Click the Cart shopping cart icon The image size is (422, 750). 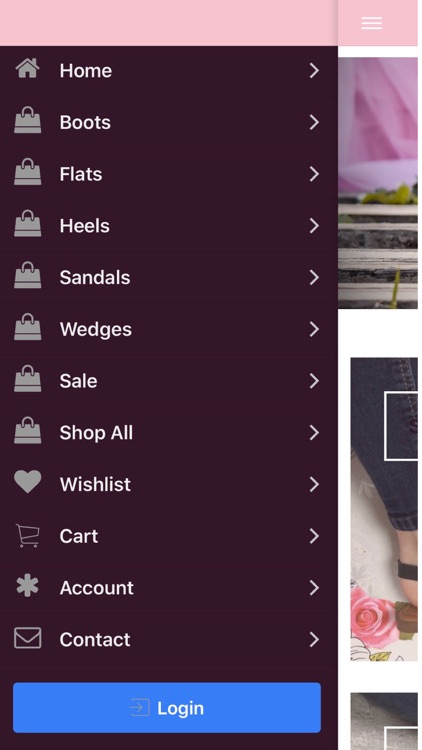(x=28, y=536)
